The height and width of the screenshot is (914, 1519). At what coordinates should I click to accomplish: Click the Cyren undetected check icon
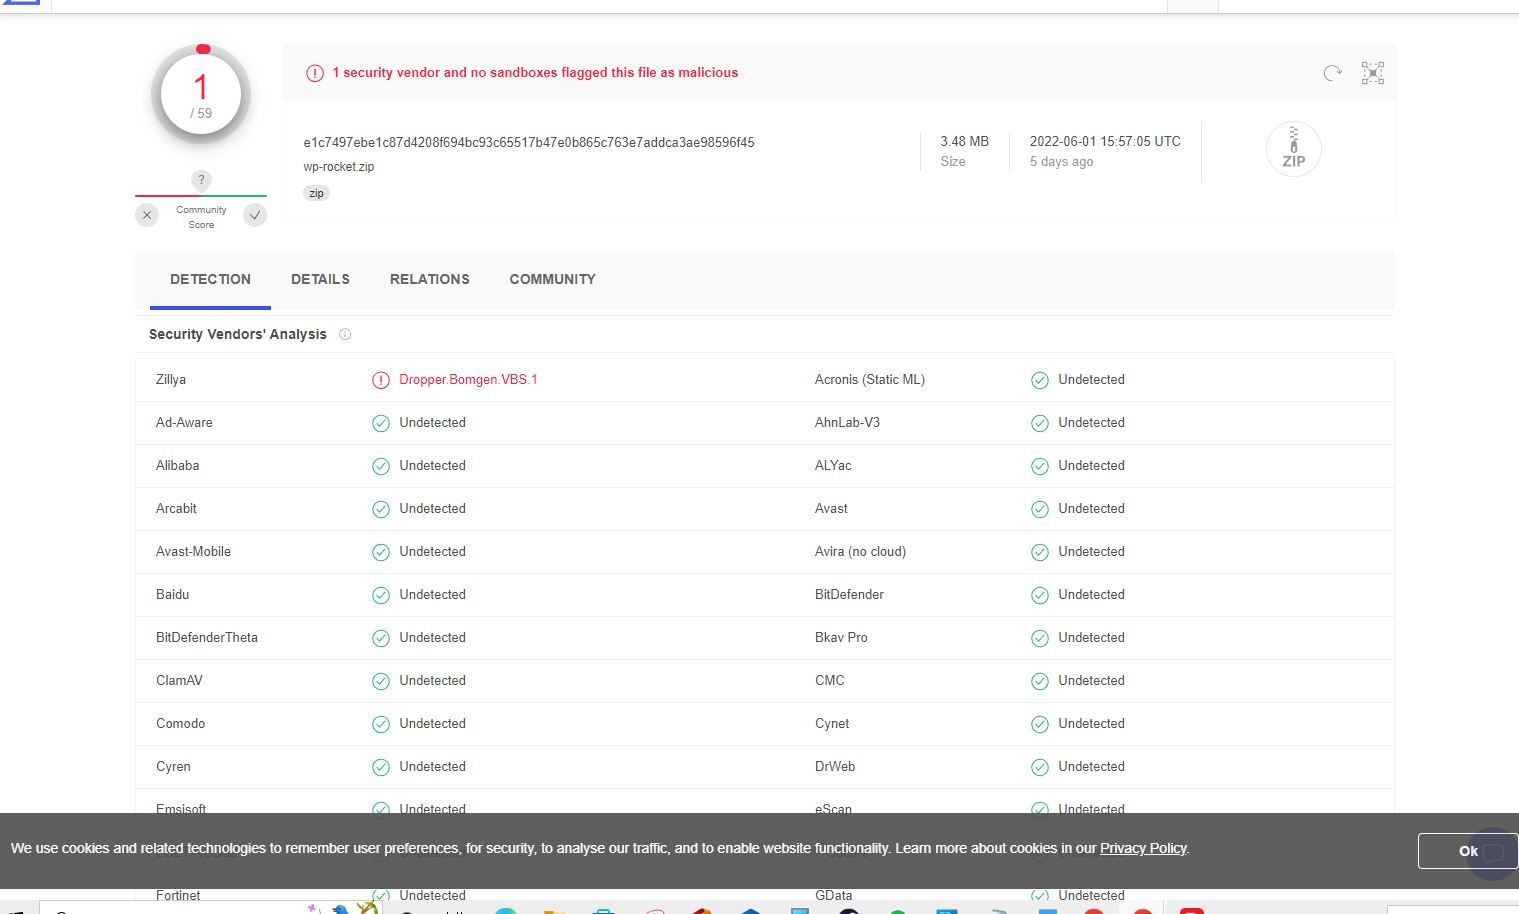tap(381, 767)
